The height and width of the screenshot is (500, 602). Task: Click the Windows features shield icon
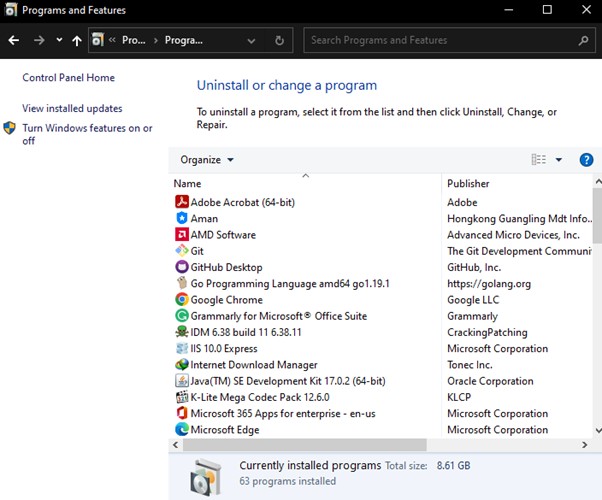[9, 128]
